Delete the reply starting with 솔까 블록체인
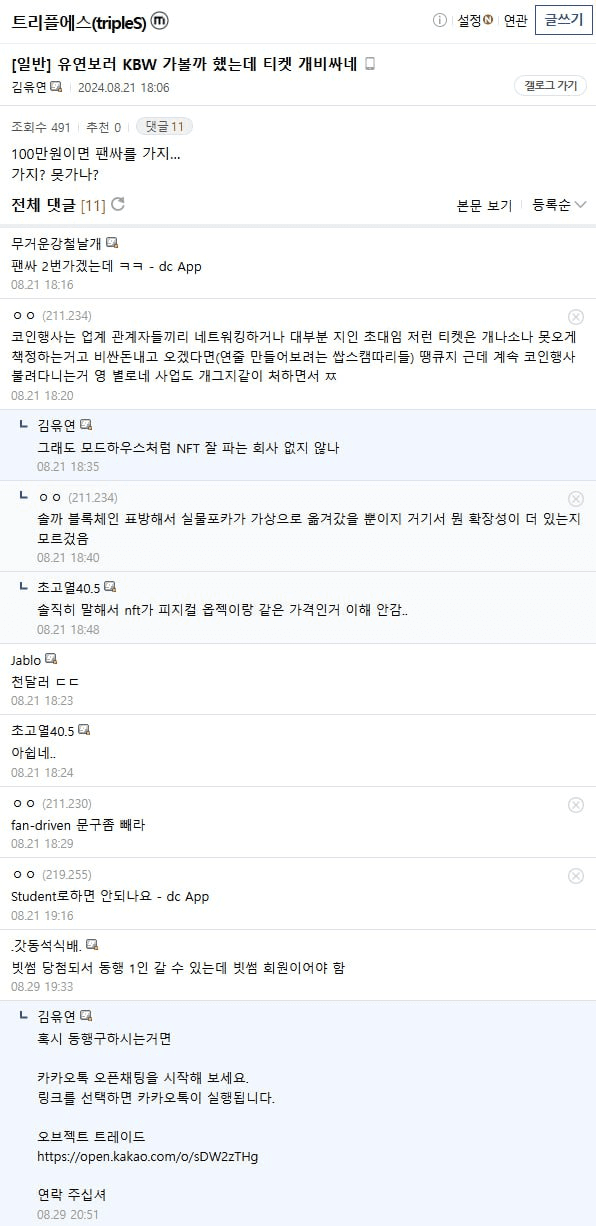Image resolution: width=596 pixels, height=1226 pixels. (576, 498)
